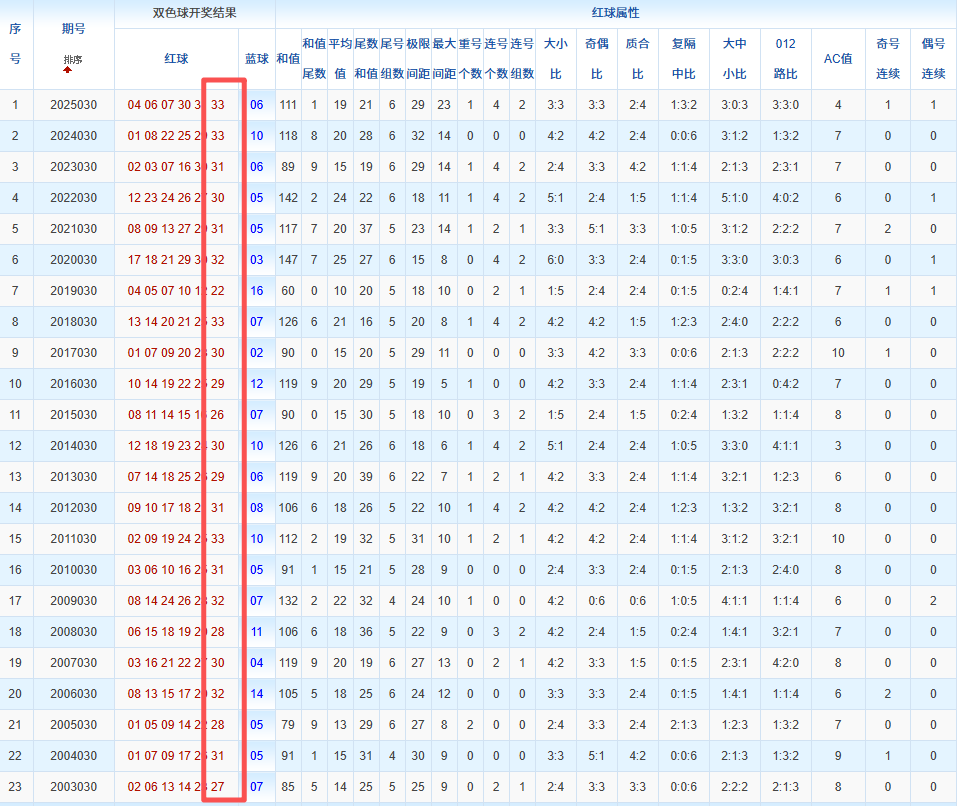Click sum value 147 in row 2020030
958x806 pixels.
coord(288,260)
